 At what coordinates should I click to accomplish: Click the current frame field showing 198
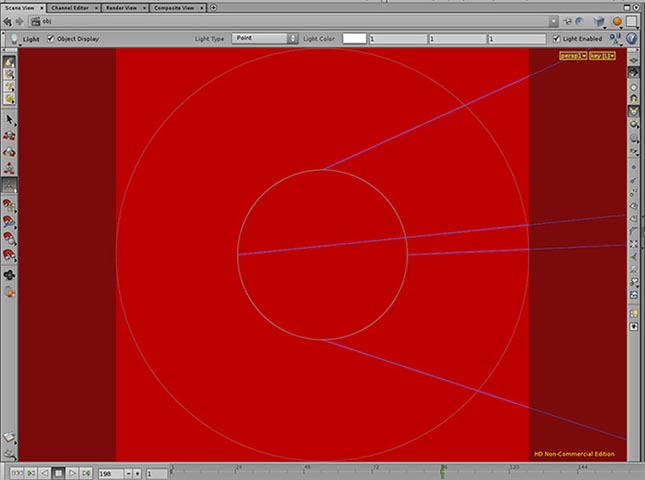tap(110, 474)
